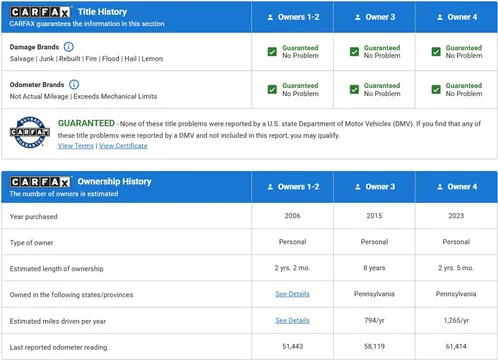498x360 pixels.
Task: Click the Odometer Brands label
Action: click(37, 85)
